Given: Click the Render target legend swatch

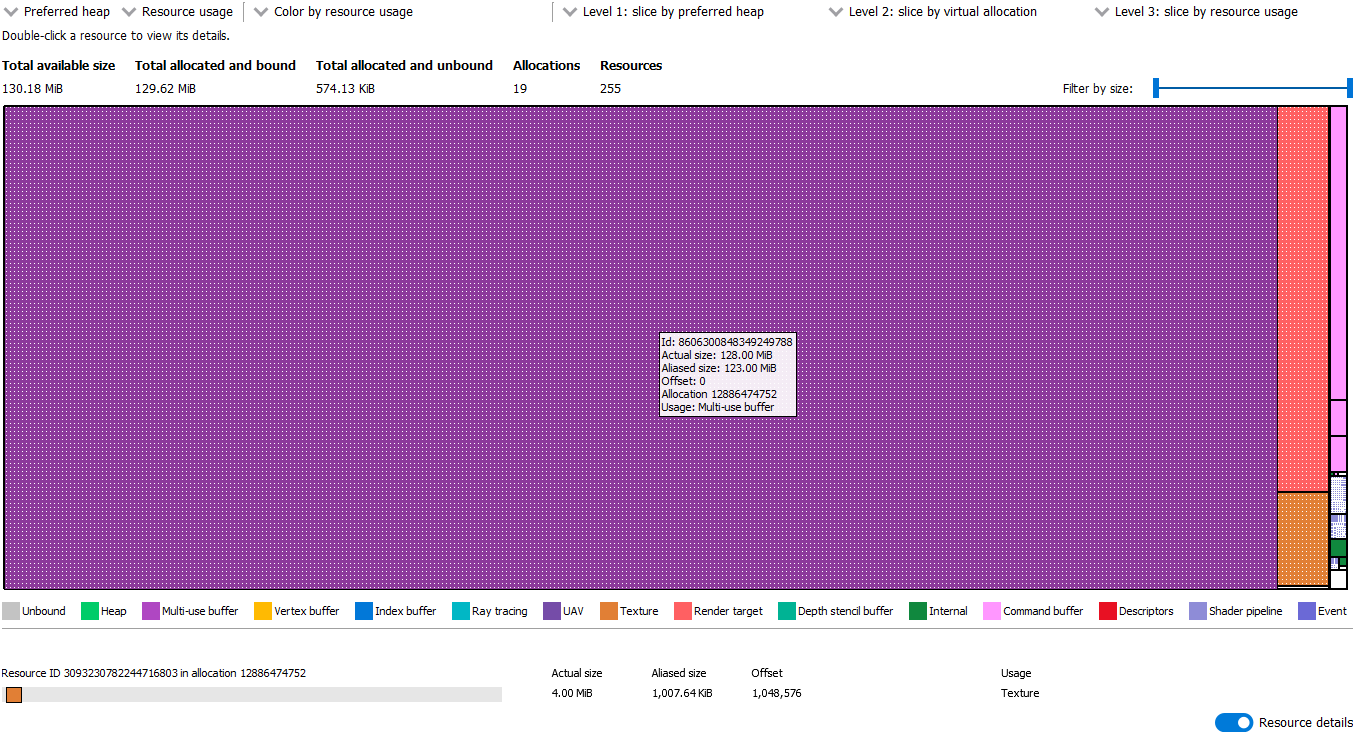Looking at the screenshot, I should [x=684, y=611].
